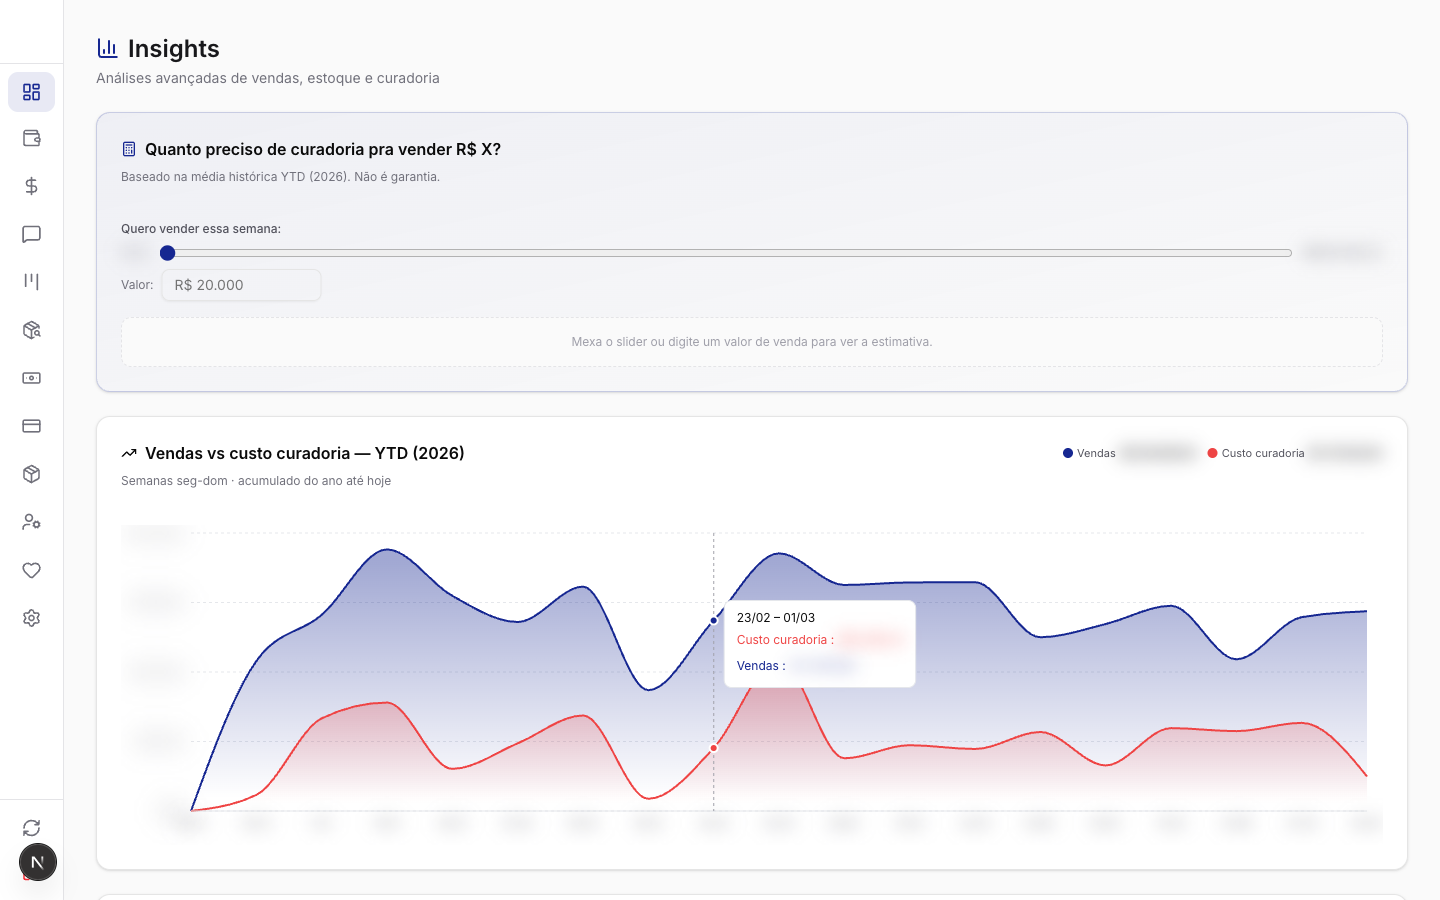This screenshot has width=1440, height=900.
Task: Open the credit card icon in sidebar
Action: tap(31, 426)
